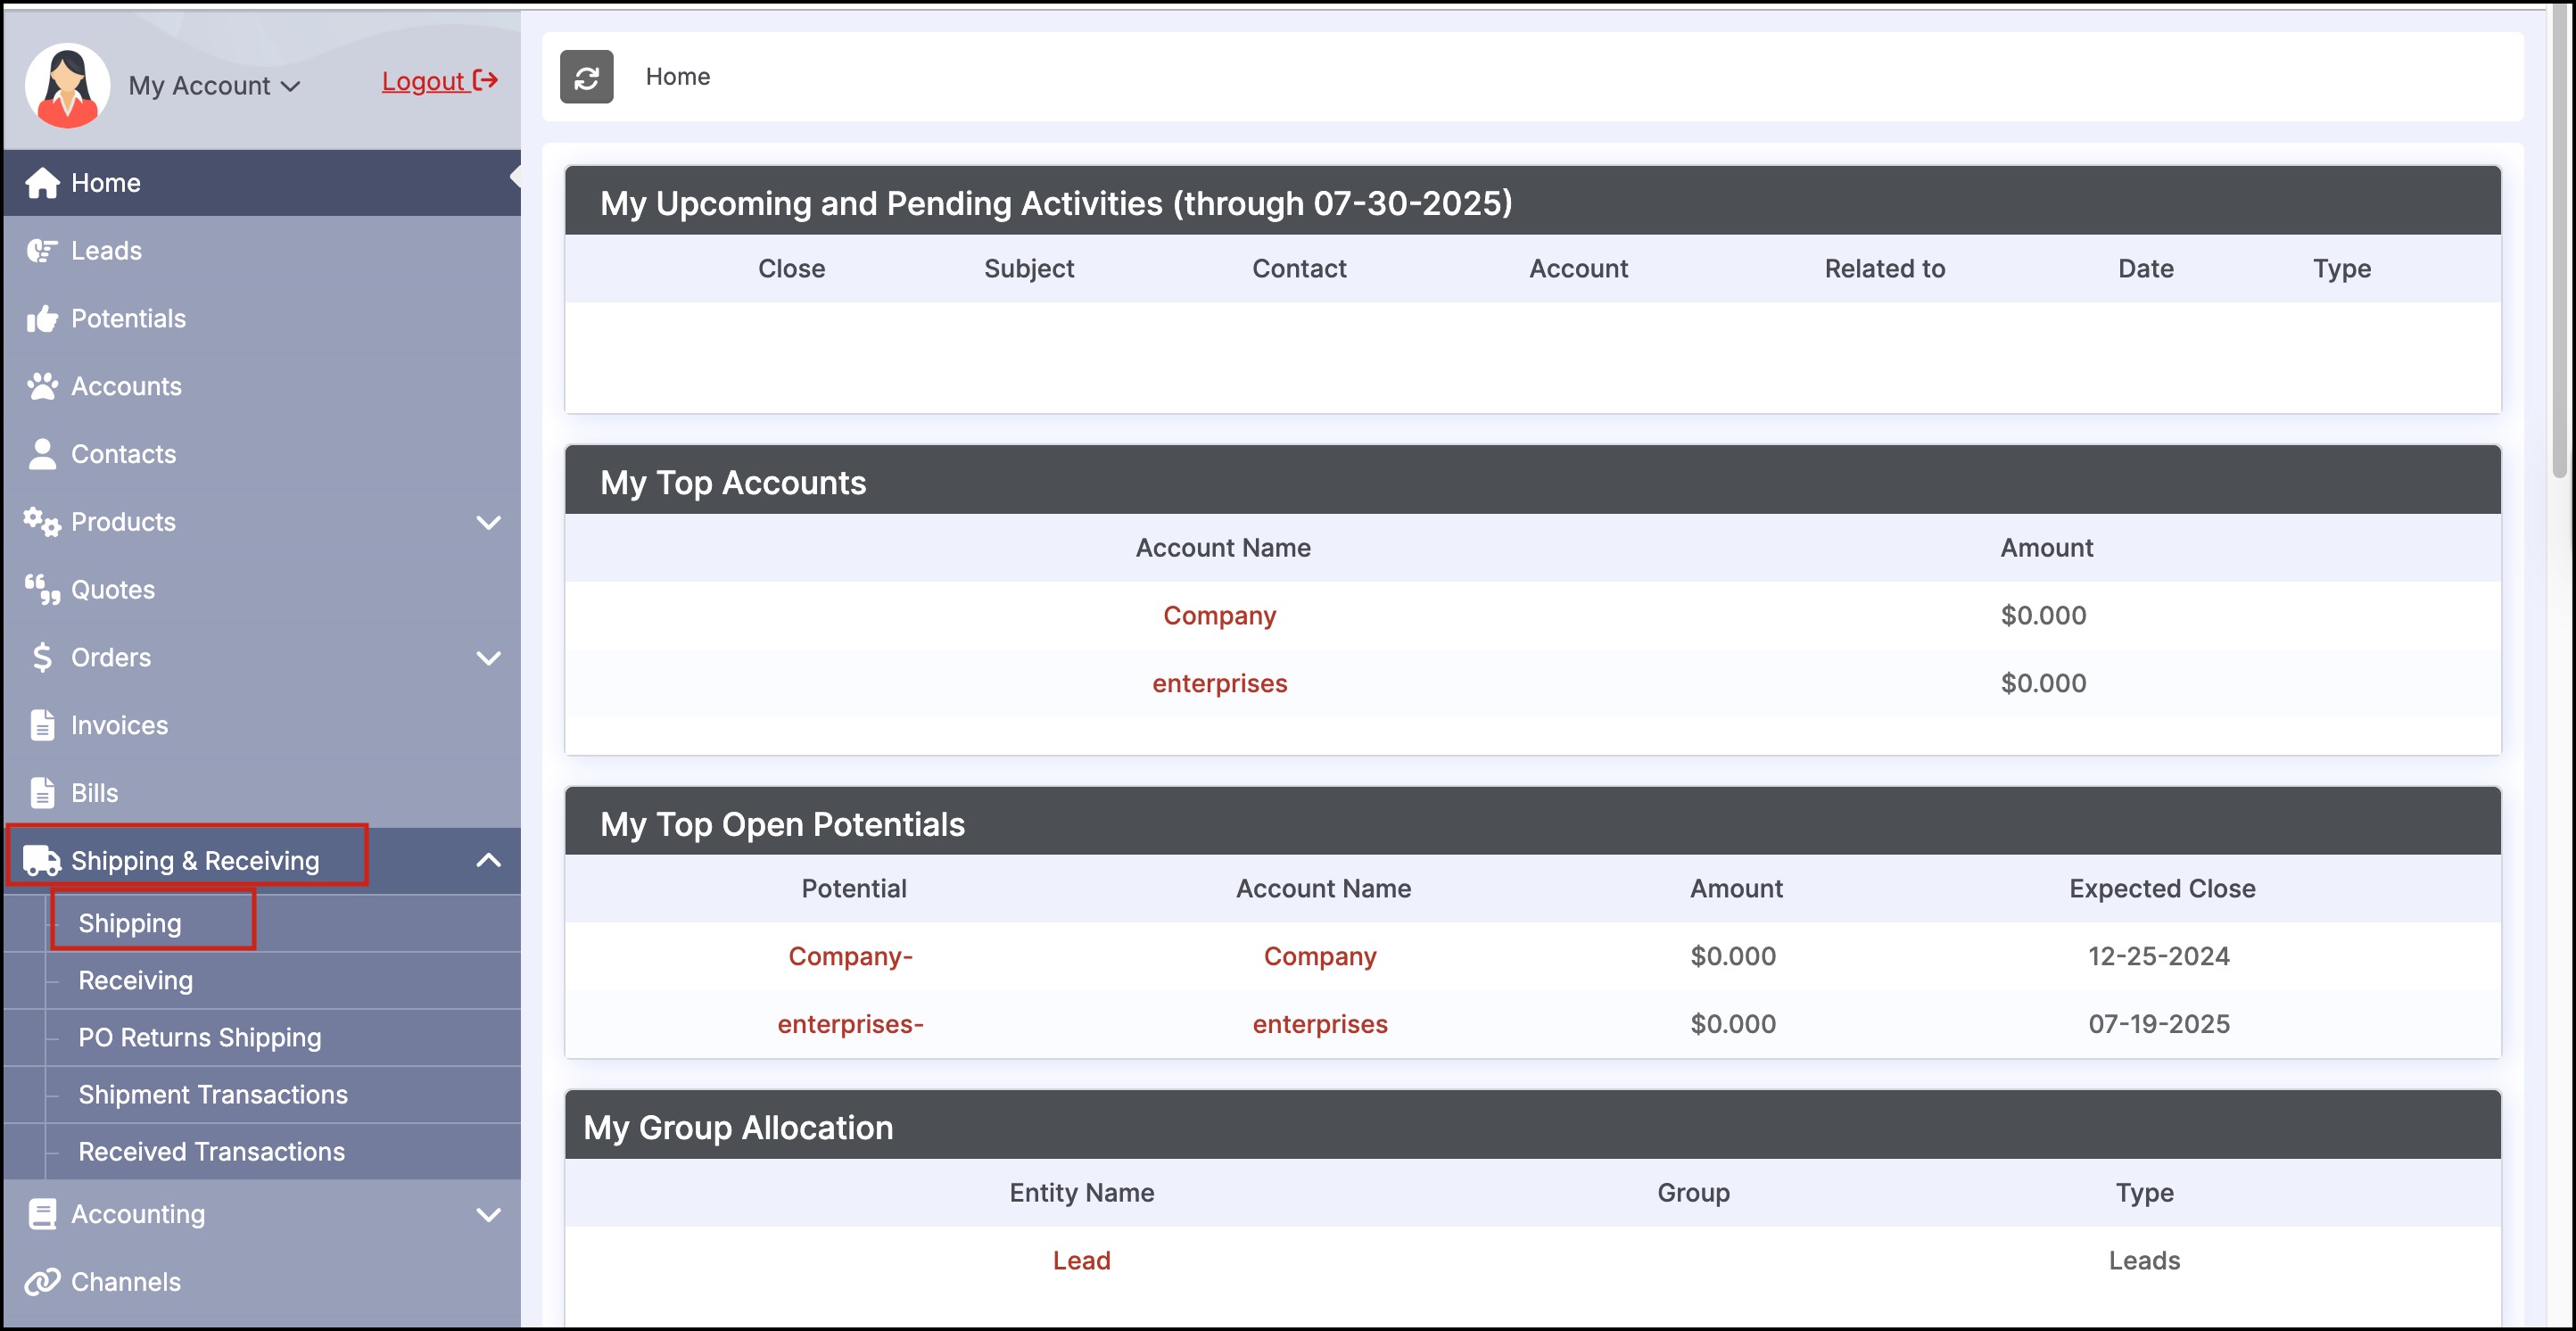Click the Orders dollar-sign icon
Screen dimensions: 2576x1331
pyautogui.click(x=42, y=658)
